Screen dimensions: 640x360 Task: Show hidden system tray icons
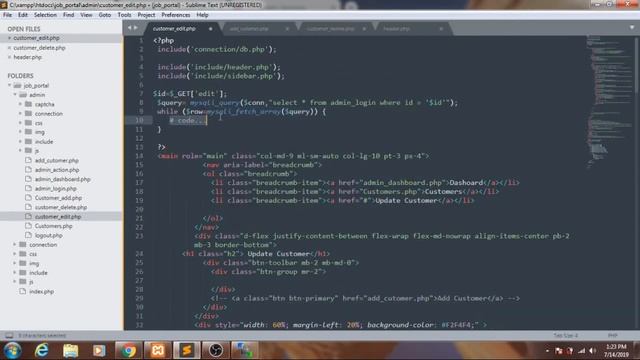point(547,351)
